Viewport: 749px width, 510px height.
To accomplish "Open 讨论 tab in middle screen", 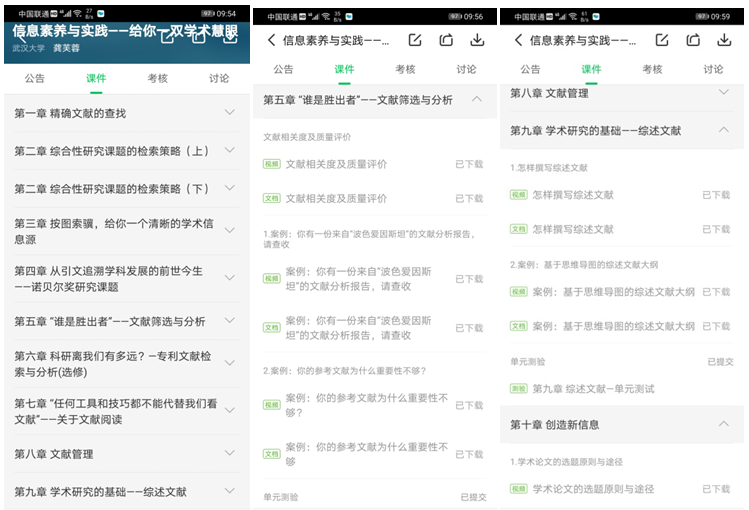I will 466,69.
